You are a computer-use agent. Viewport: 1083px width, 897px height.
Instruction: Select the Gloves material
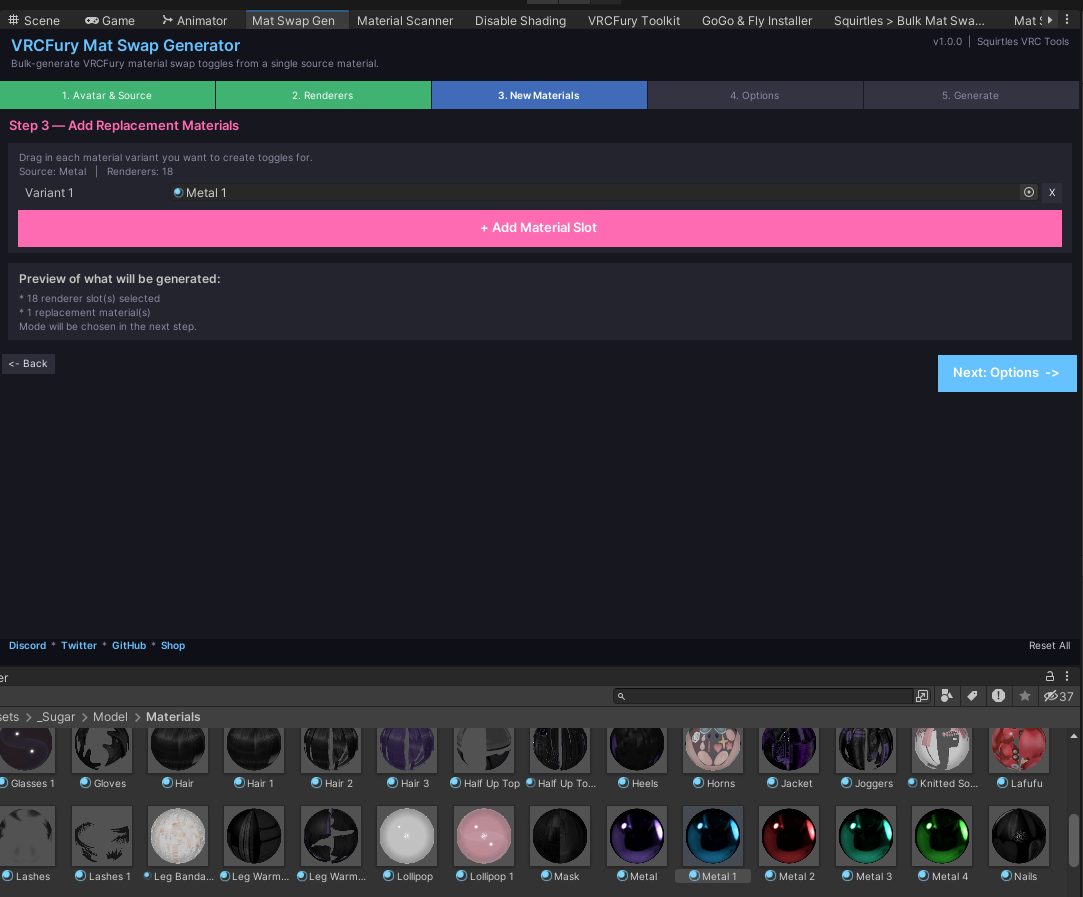tap(102, 758)
